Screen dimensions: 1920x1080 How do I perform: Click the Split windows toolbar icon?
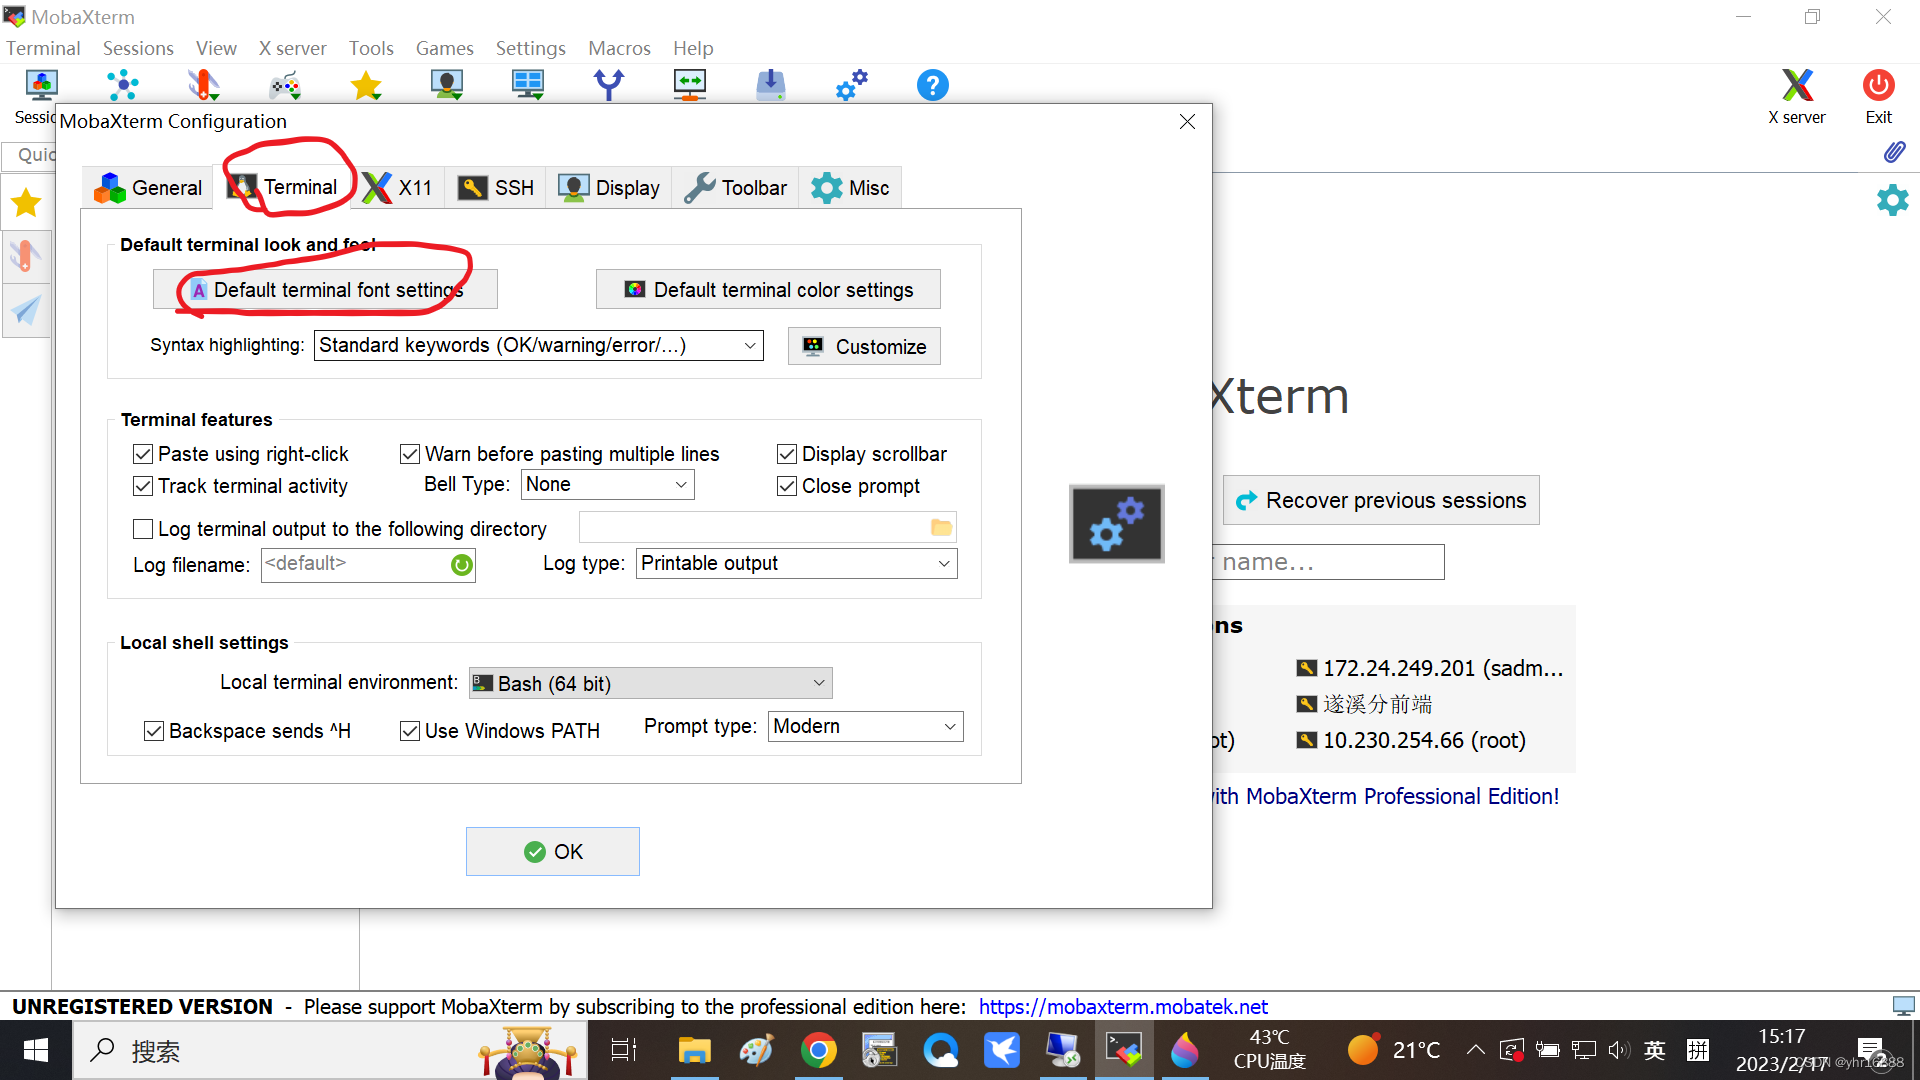[528, 86]
